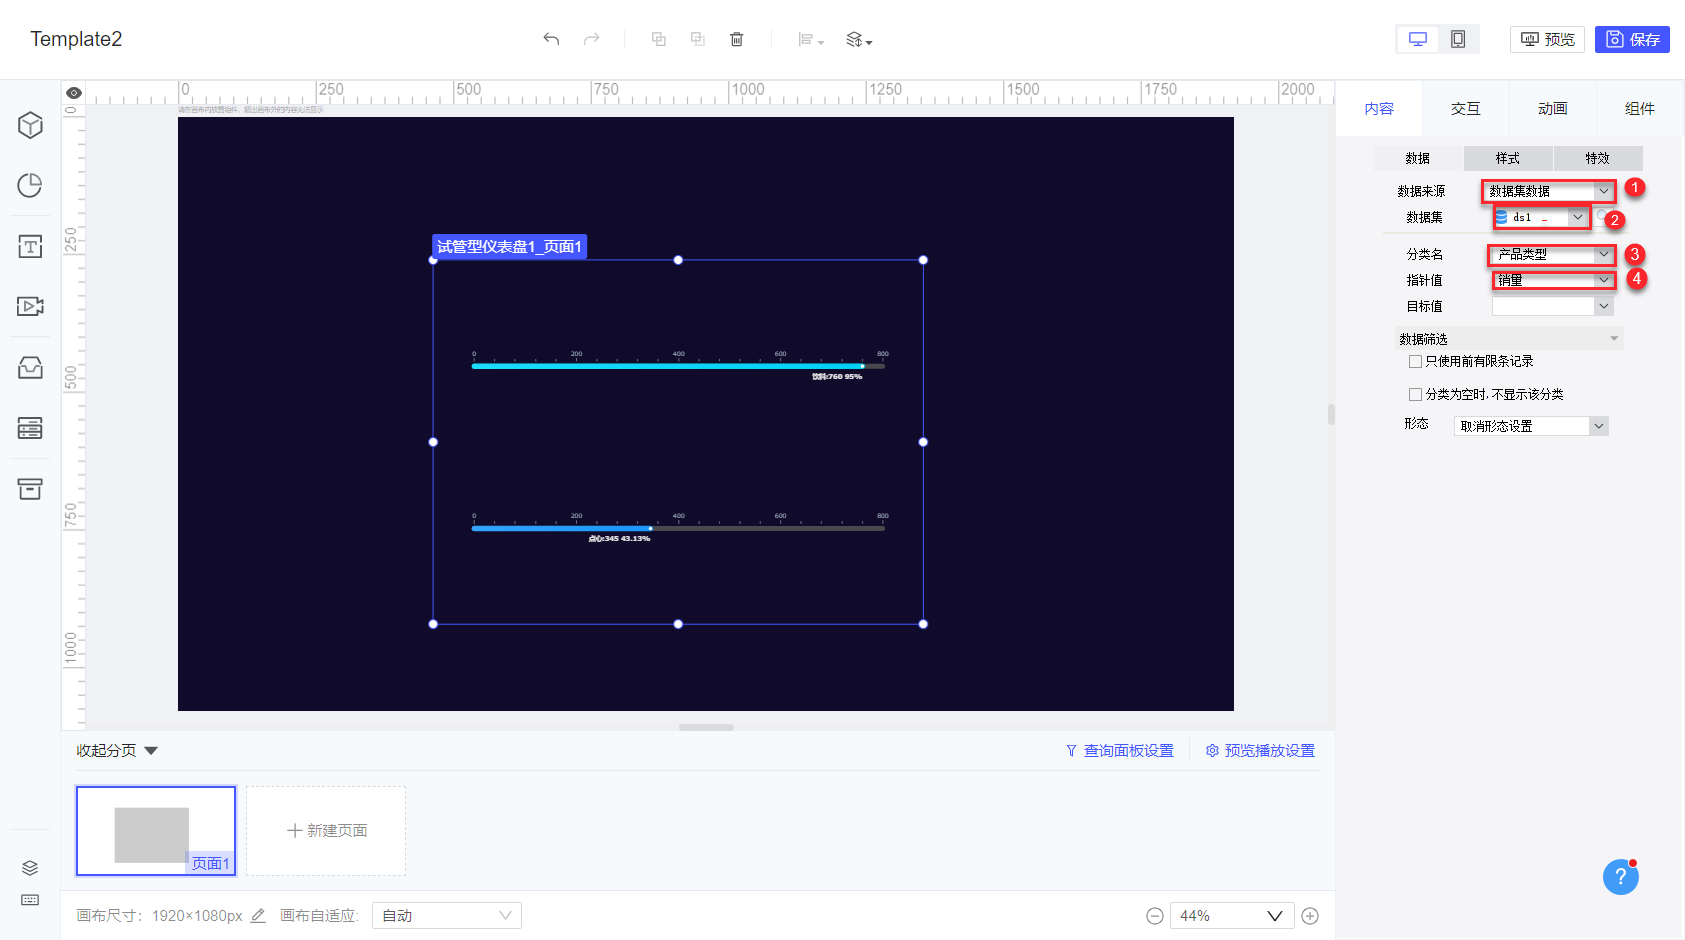Switch to the 动画 tab
This screenshot has height=940, width=1685.
1553,108
